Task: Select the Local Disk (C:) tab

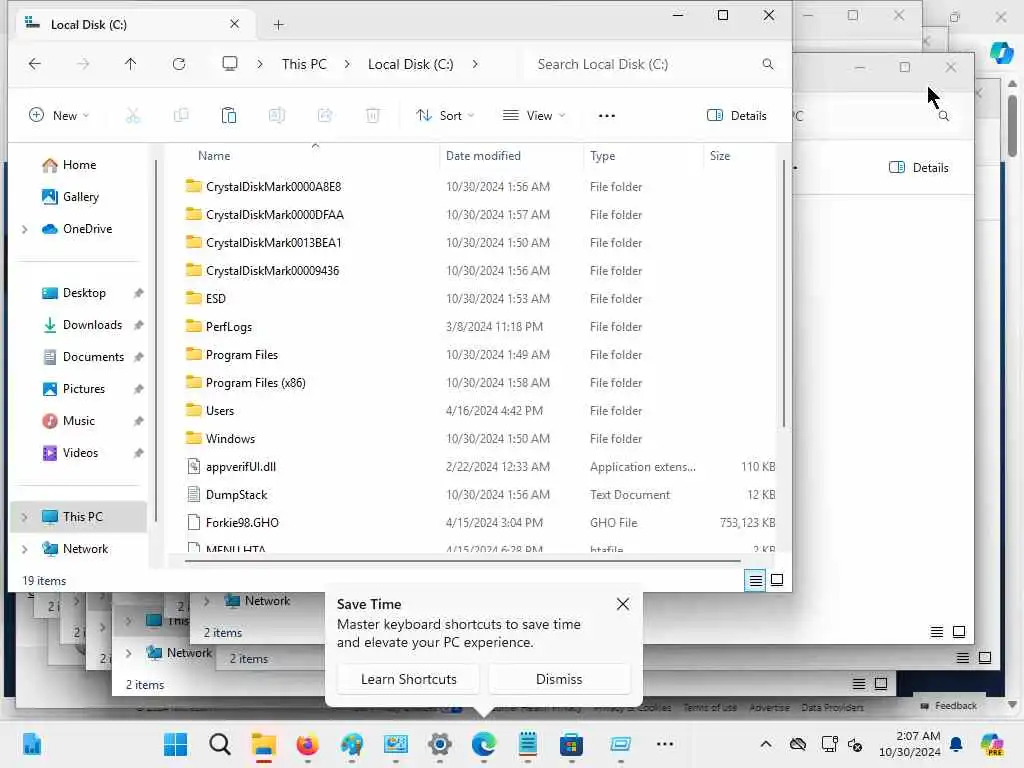Action: (134, 24)
